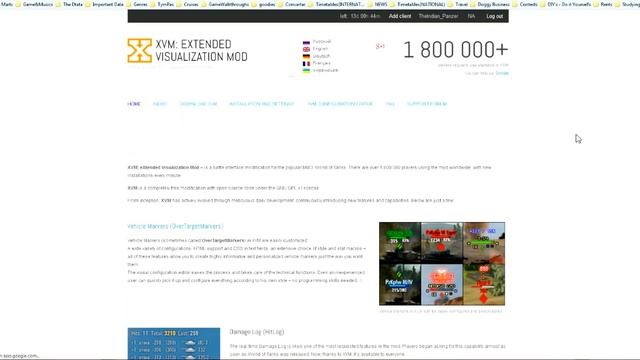Click the Add client link

400,16
